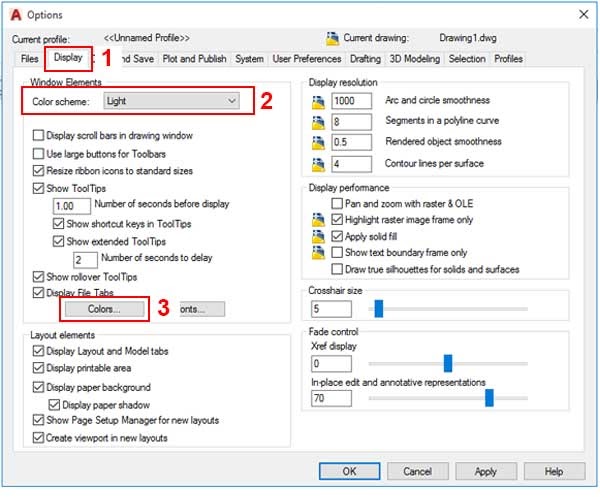Image resolution: width=600 pixels, height=497 pixels.
Task: Click the Segments in a polyline curve field
Action: [x=351, y=122]
